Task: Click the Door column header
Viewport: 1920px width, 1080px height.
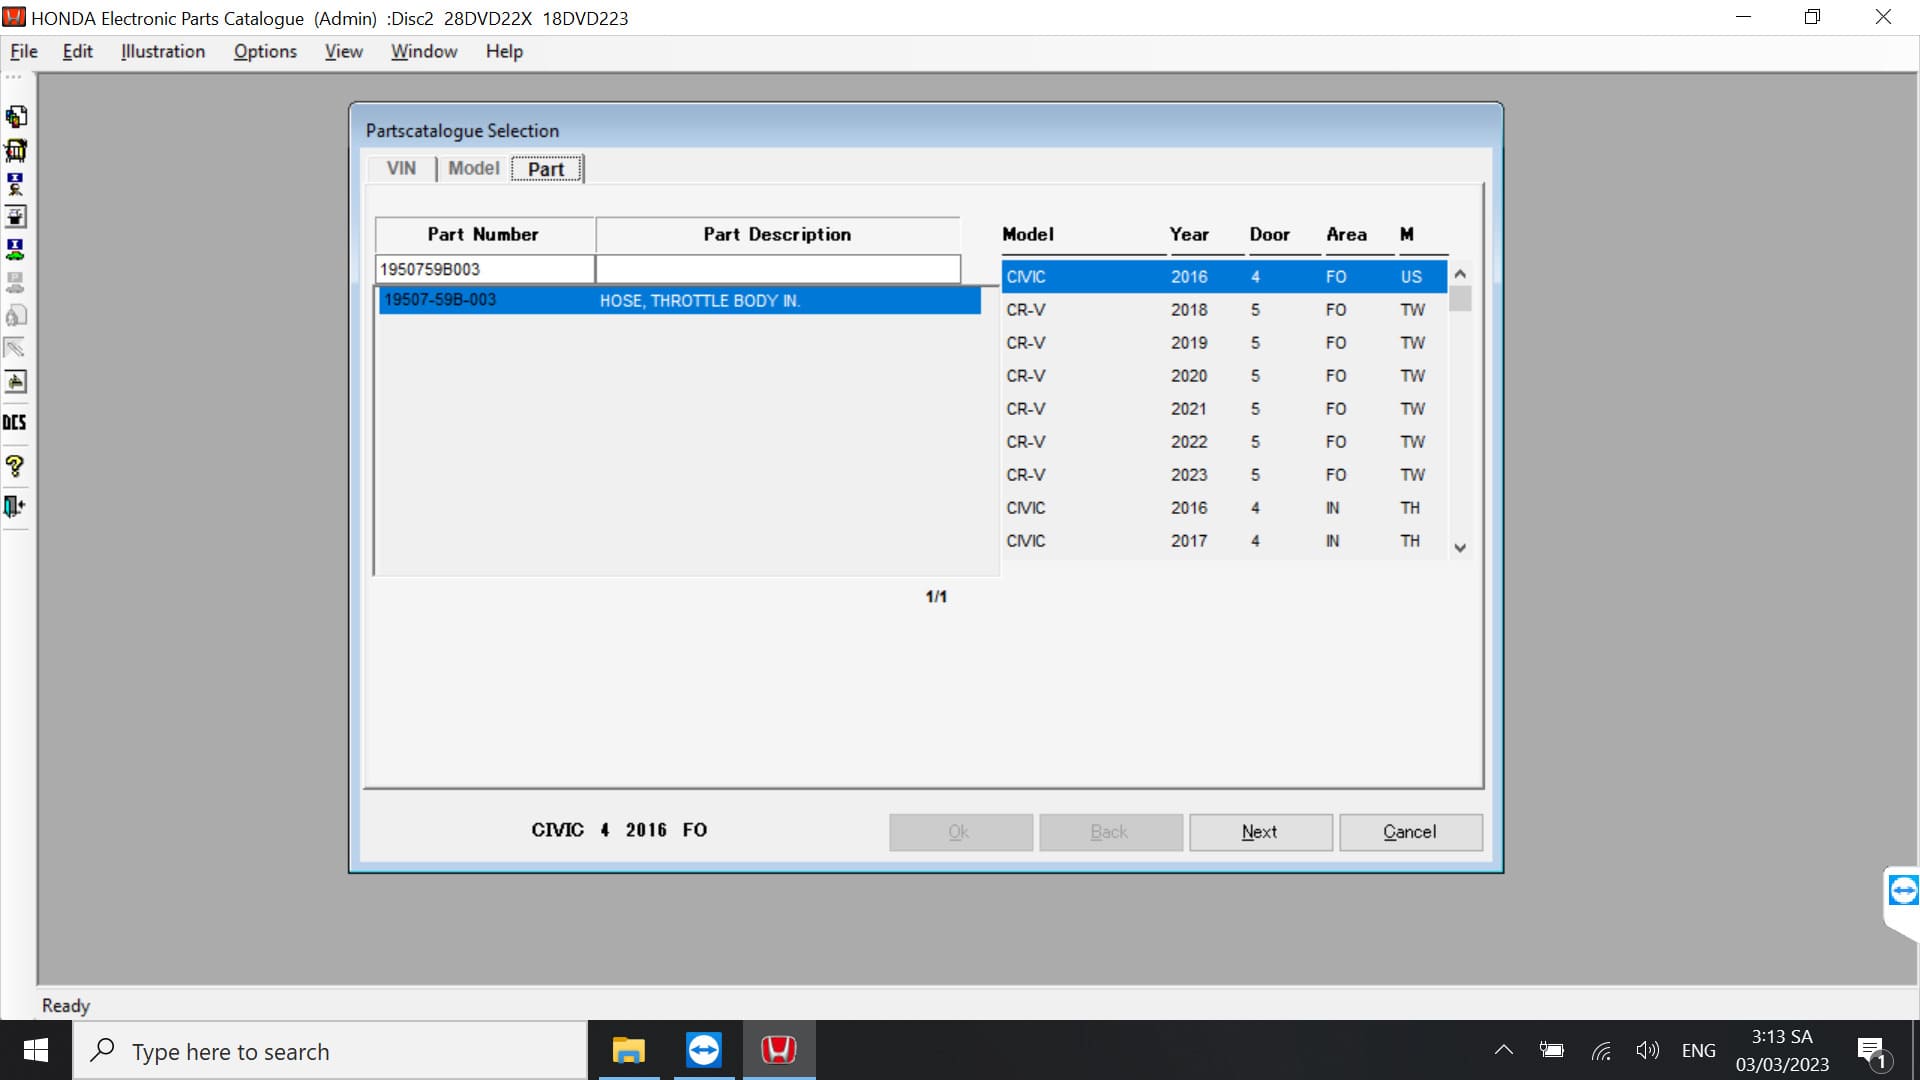Action: pos(1269,234)
